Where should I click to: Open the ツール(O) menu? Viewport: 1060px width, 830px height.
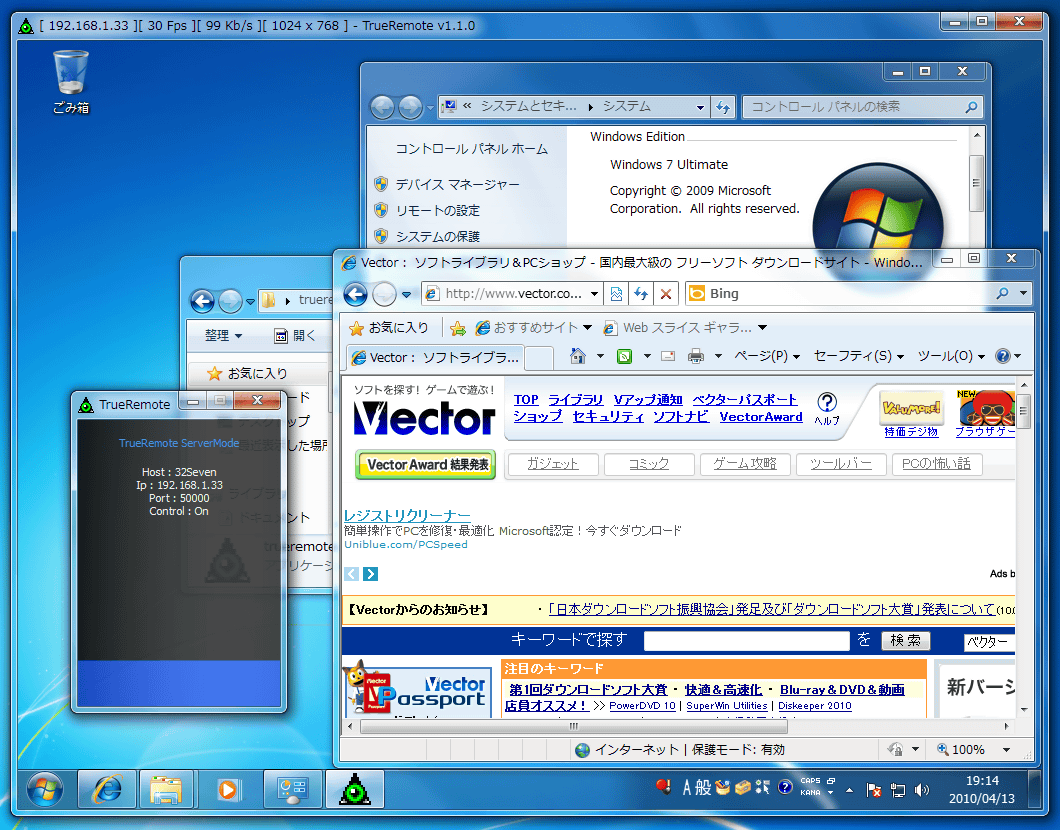(950, 356)
